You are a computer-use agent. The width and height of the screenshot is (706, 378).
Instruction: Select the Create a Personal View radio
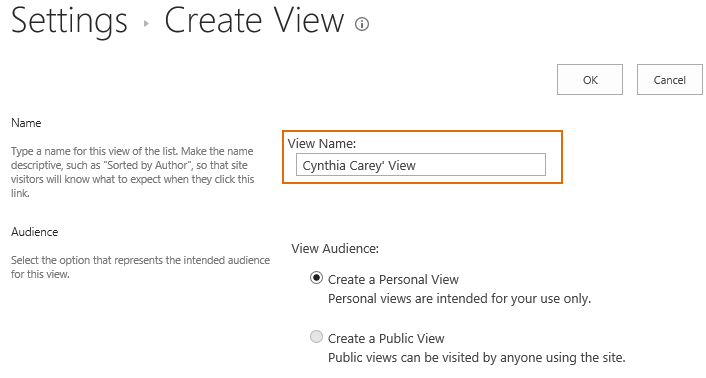317,278
